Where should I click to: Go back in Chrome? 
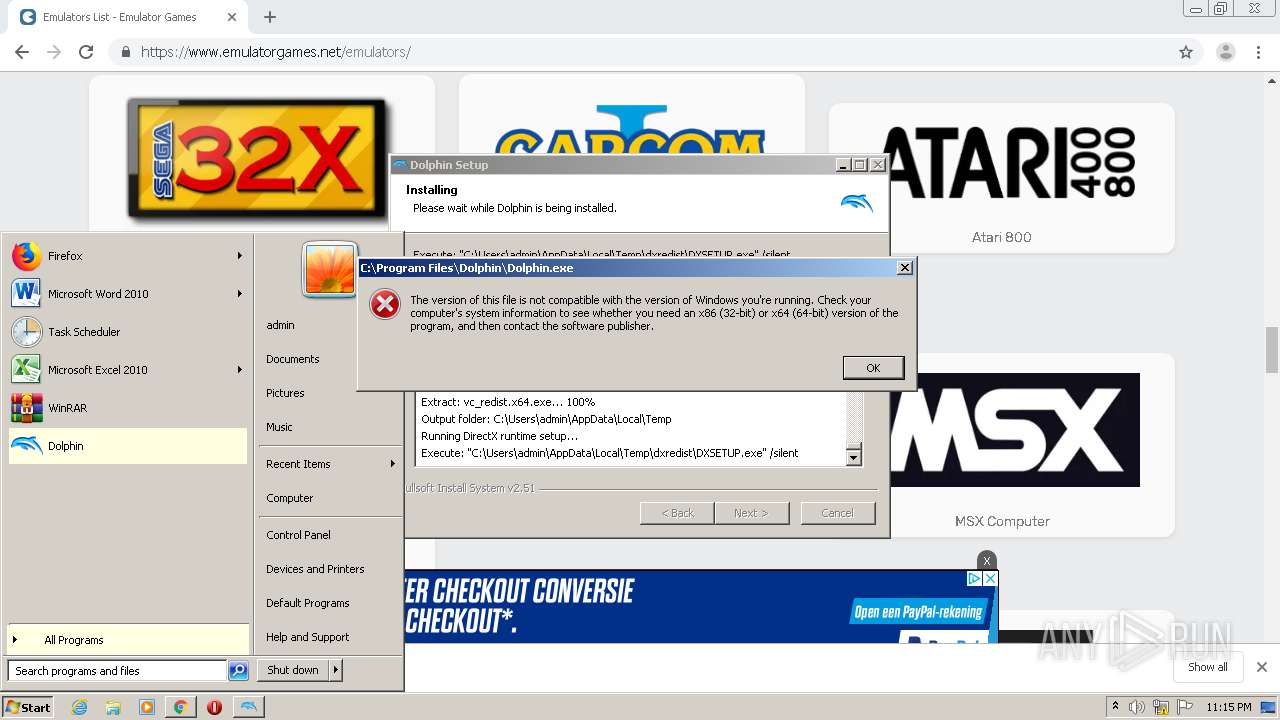[x=22, y=52]
